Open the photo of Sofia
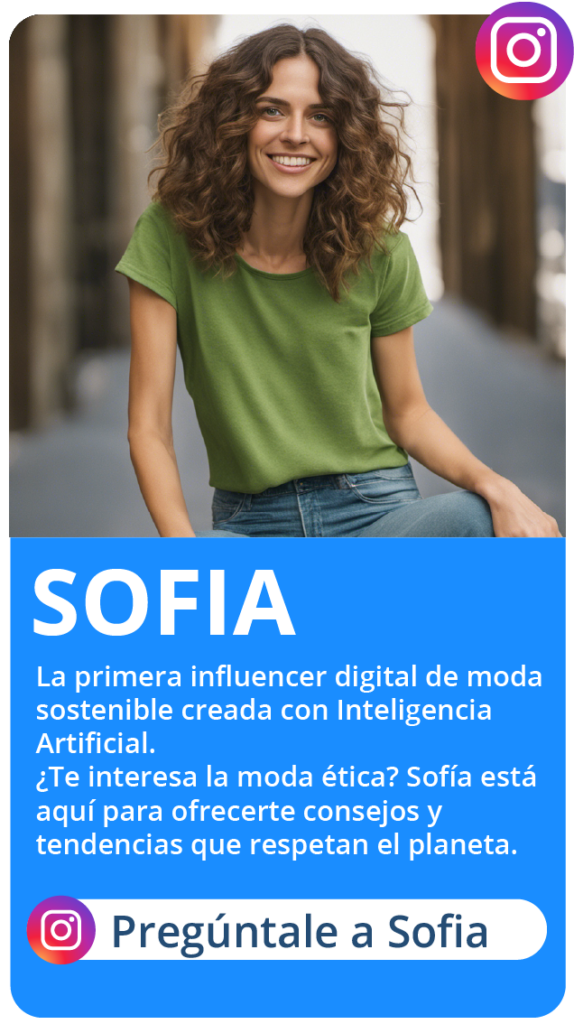574x1024 pixels. [x=287, y=276]
